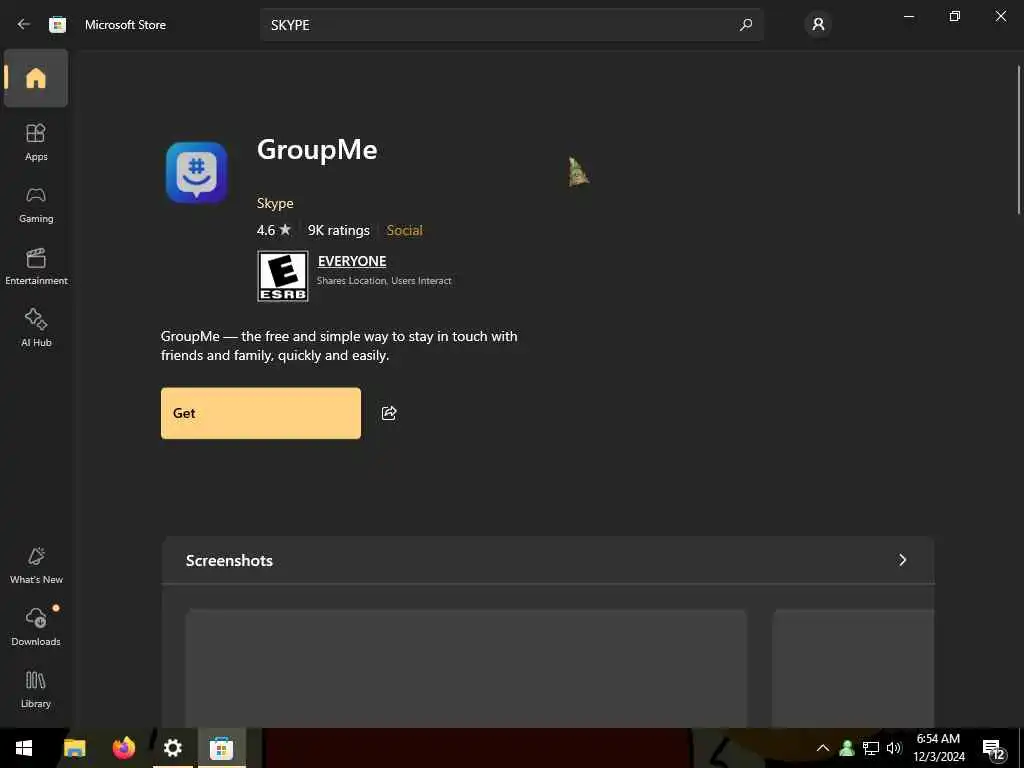Get the GroupMe app
Screen dimensions: 1024x768
(261, 413)
